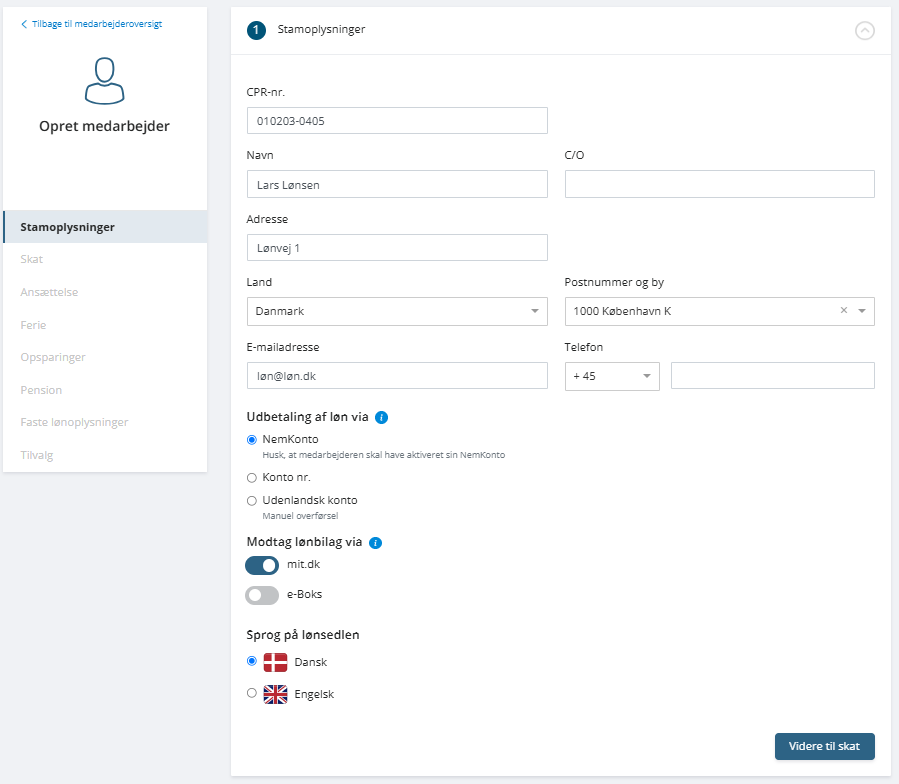Select the Konto nr. radio option
This screenshot has height=784, width=899.
[252, 478]
